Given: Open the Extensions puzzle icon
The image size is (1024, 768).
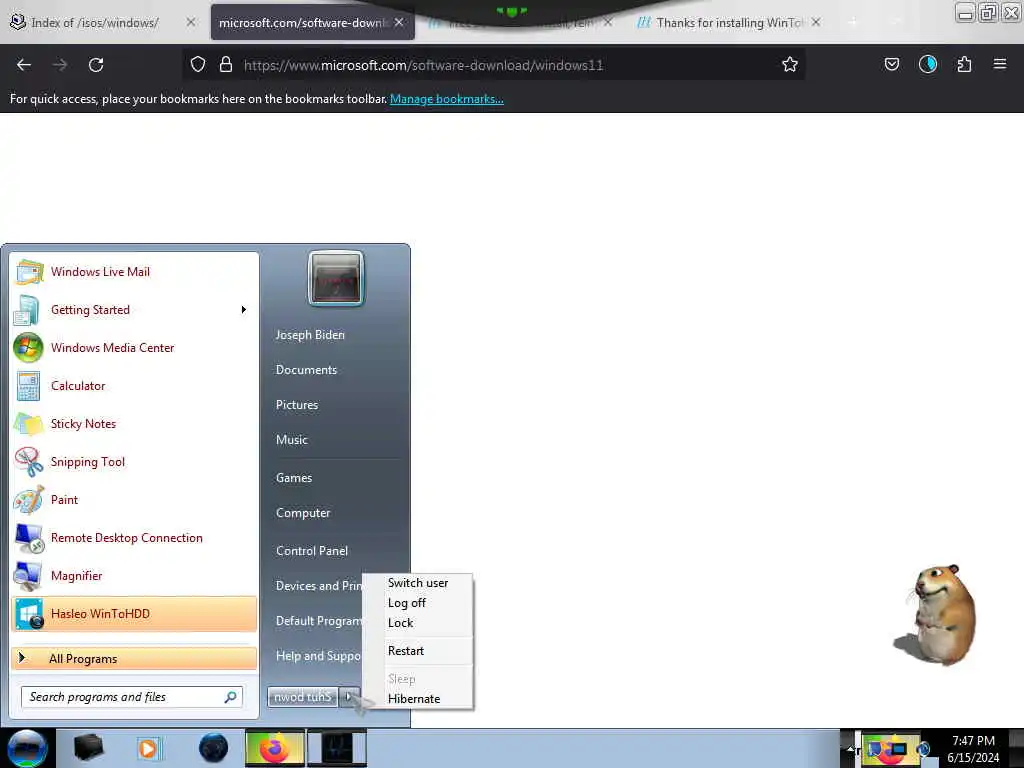Looking at the screenshot, I should pyautogui.click(x=965, y=64).
